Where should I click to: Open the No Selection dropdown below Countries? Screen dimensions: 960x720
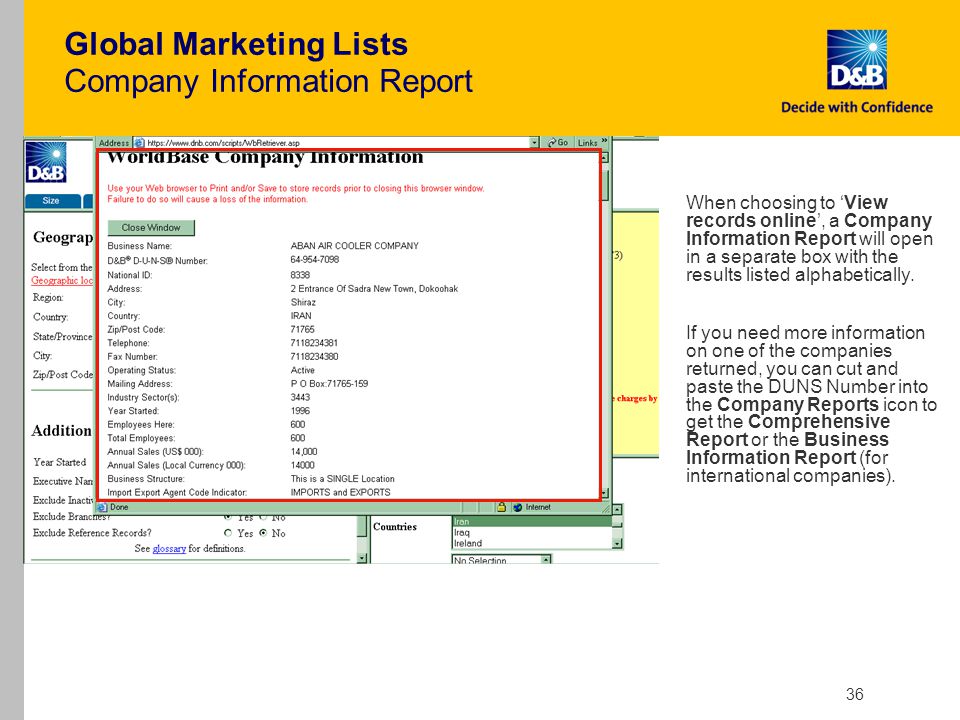501,560
